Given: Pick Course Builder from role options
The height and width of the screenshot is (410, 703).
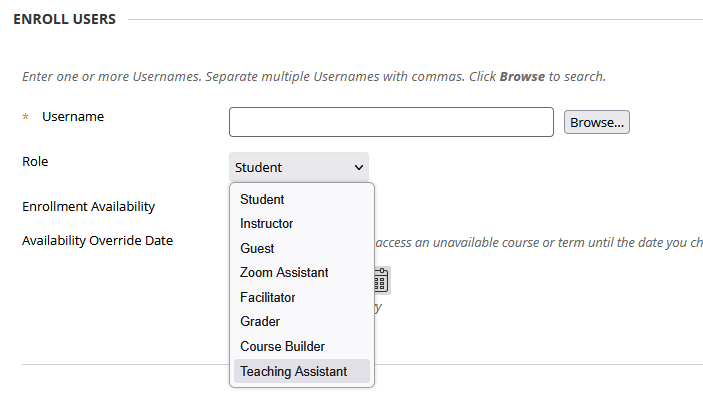Looking at the screenshot, I should click(x=282, y=346).
